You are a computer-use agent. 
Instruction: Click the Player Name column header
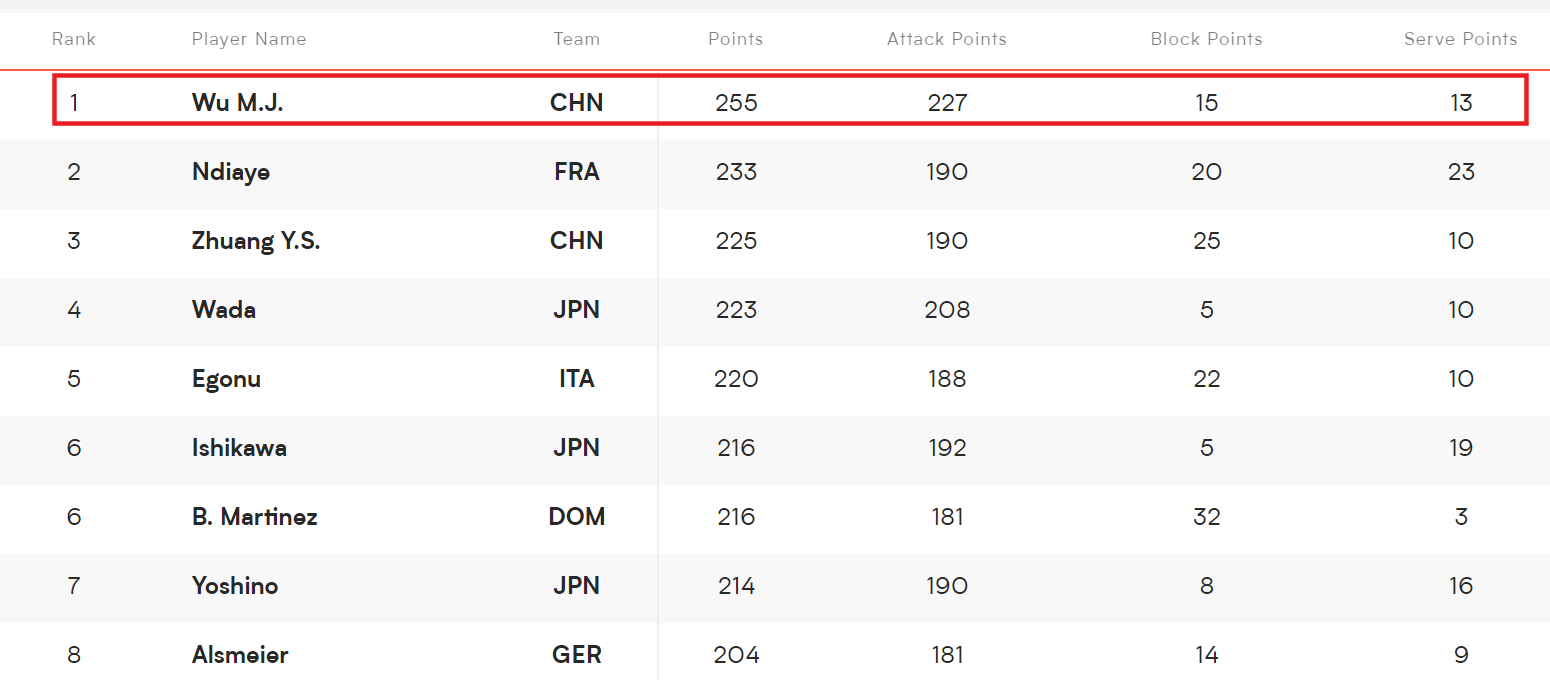(249, 39)
